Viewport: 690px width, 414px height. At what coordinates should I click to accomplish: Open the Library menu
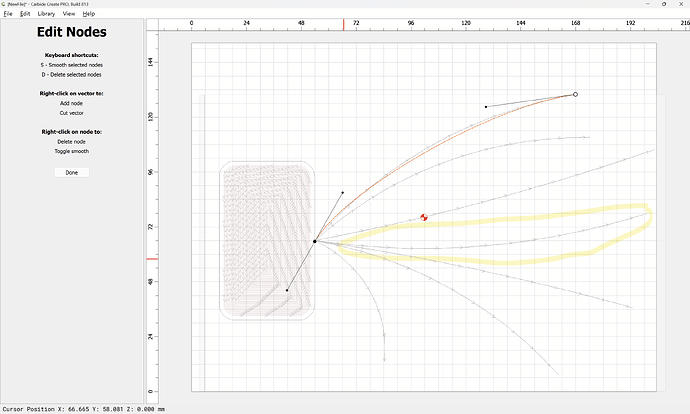pos(46,14)
